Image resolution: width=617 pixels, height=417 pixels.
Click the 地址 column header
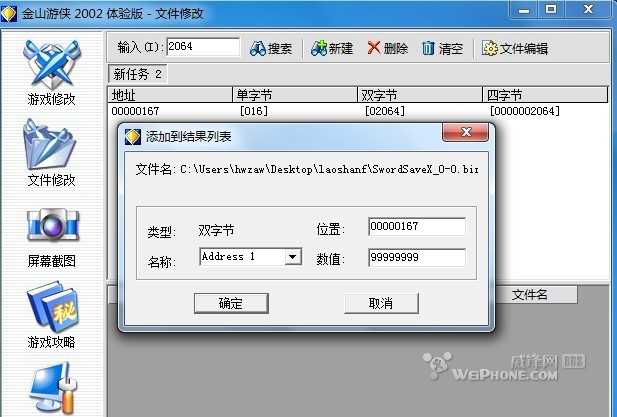170,95
